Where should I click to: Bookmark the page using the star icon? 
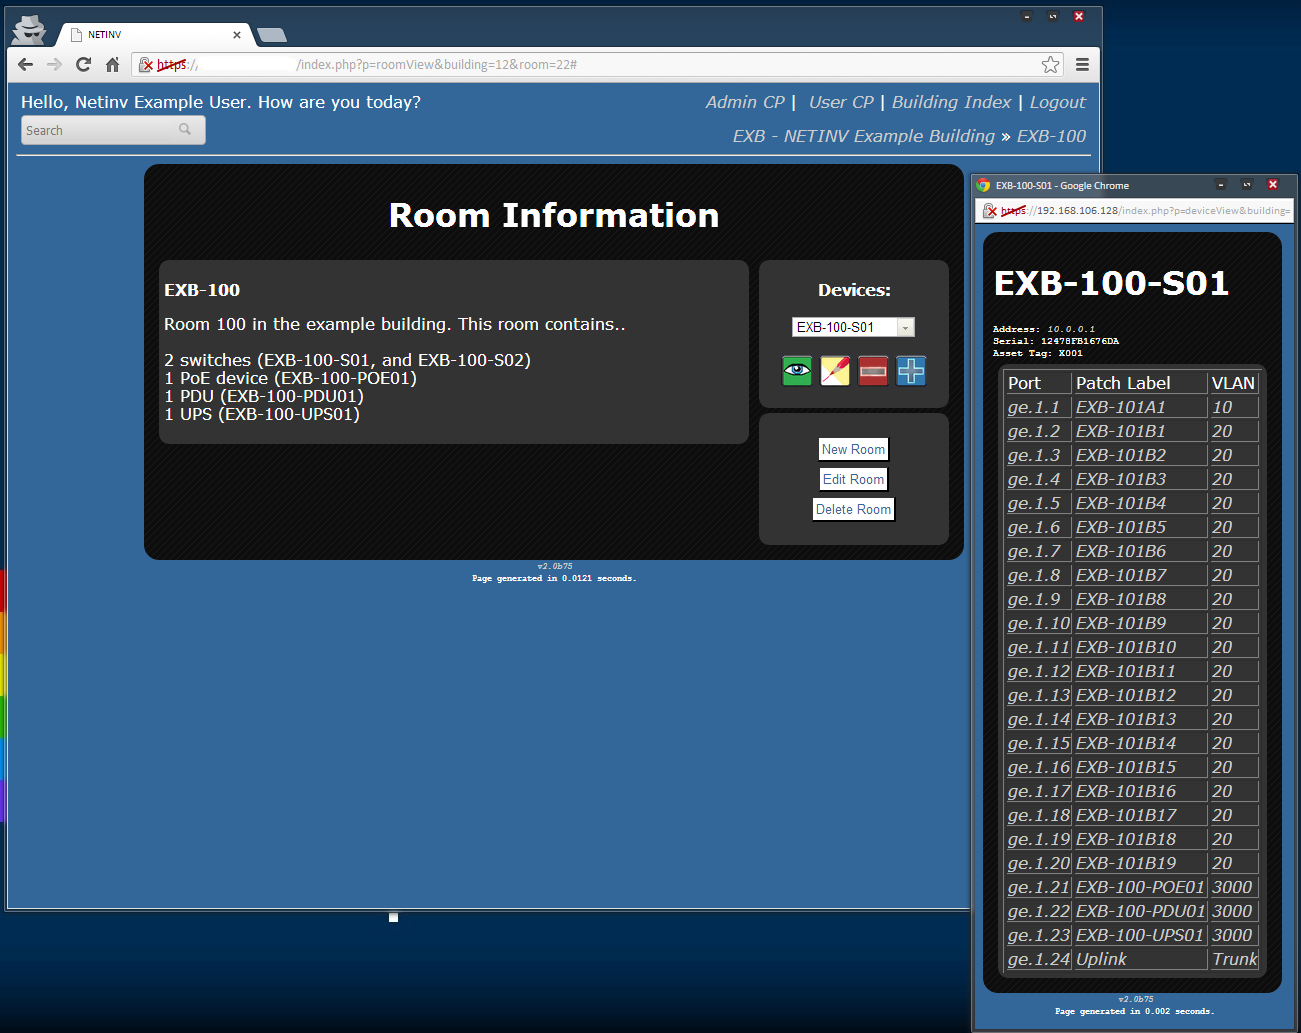(x=1050, y=64)
